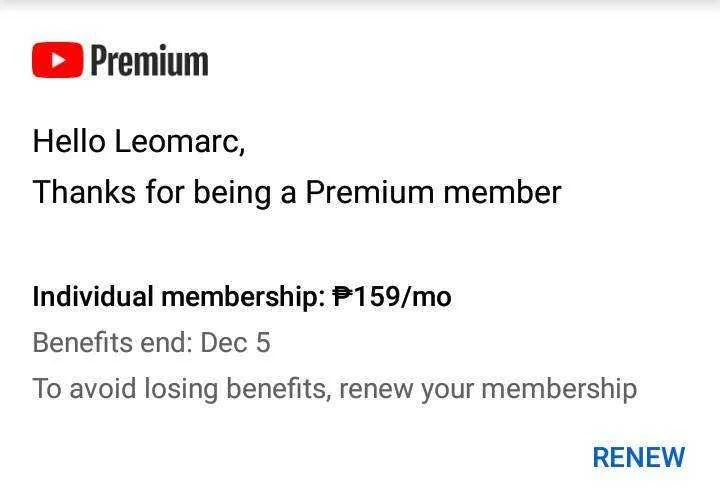Click the Benefits end label
The height and width of the screenshot is (503, 720).
point(113,343)
